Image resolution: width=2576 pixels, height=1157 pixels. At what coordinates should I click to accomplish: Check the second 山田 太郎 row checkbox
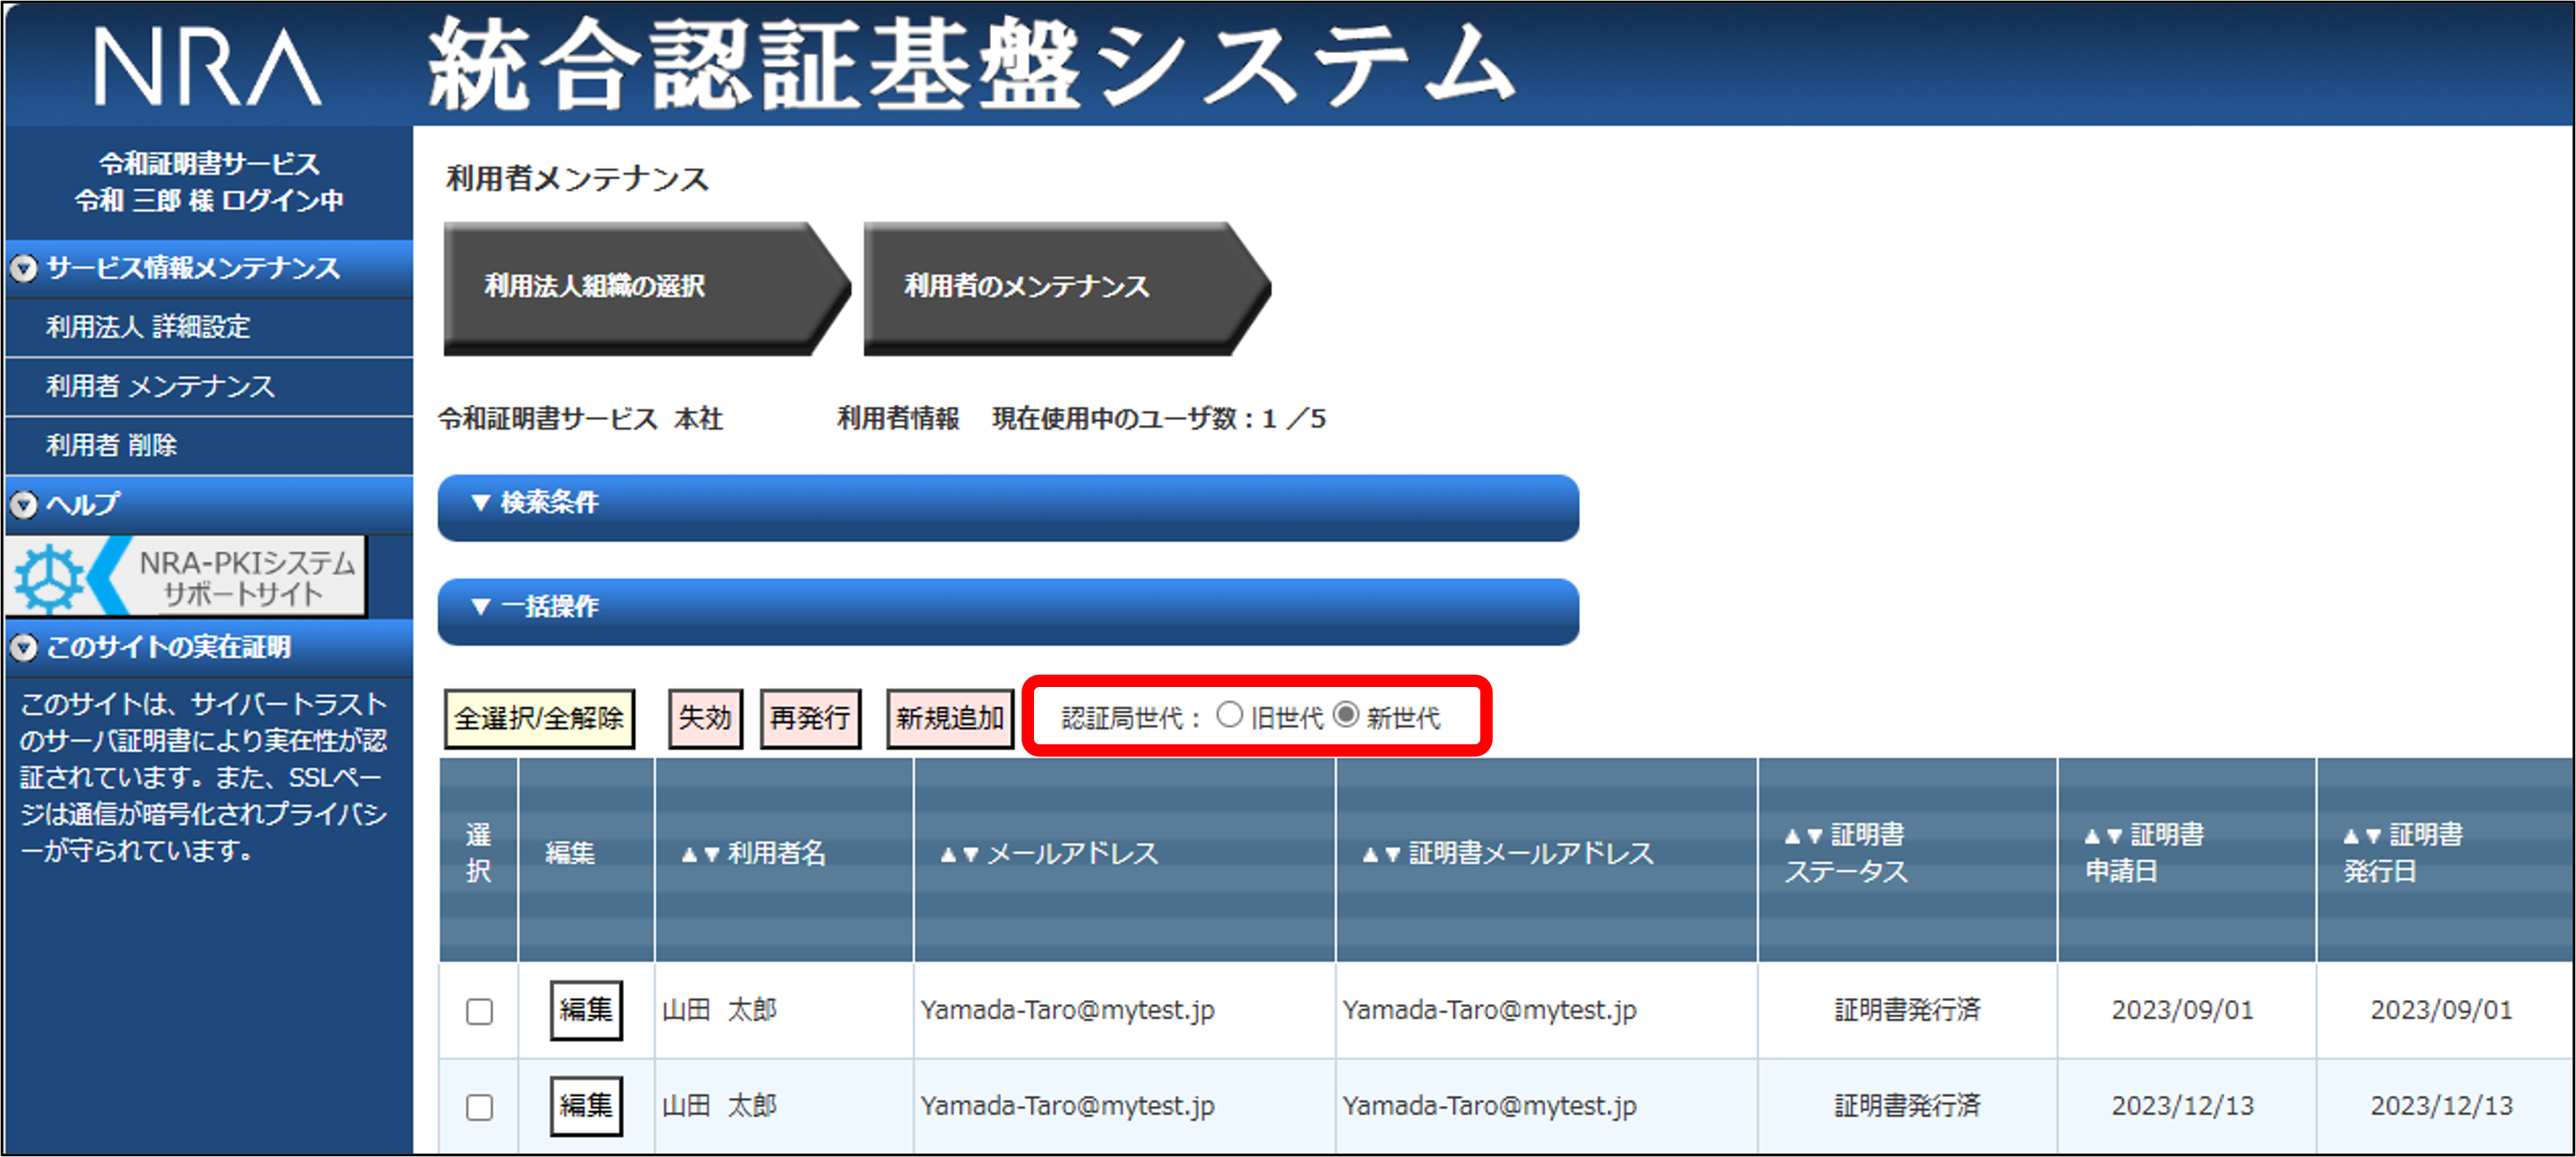[479, 1107]
